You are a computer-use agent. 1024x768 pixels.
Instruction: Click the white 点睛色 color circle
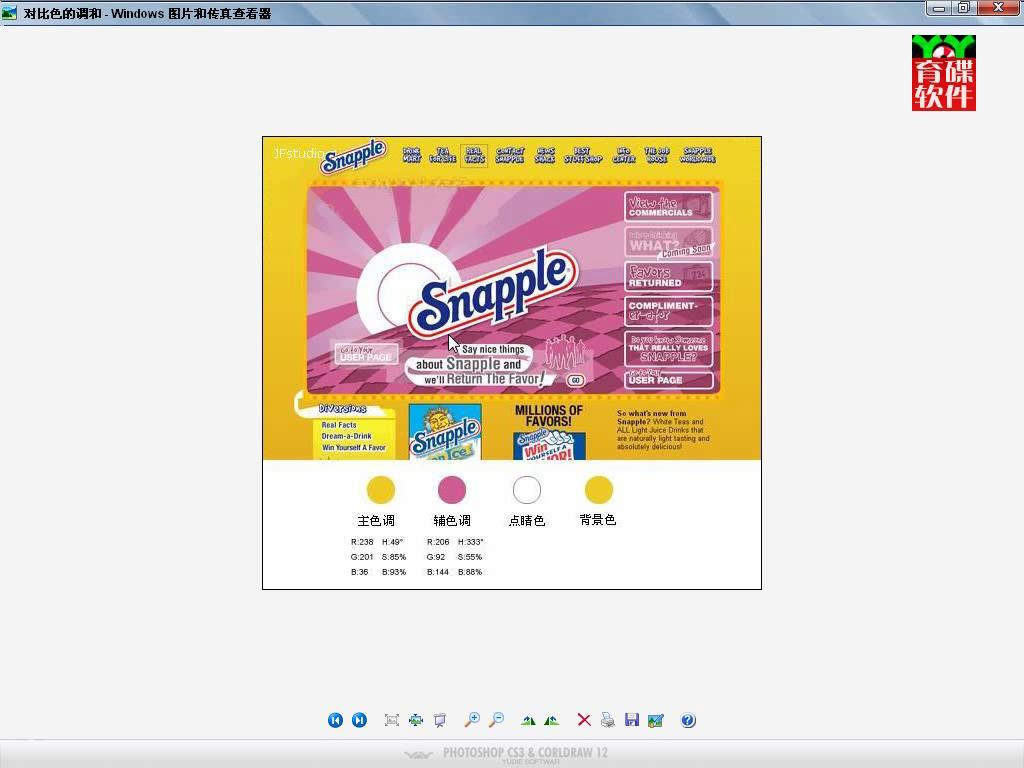527,490
